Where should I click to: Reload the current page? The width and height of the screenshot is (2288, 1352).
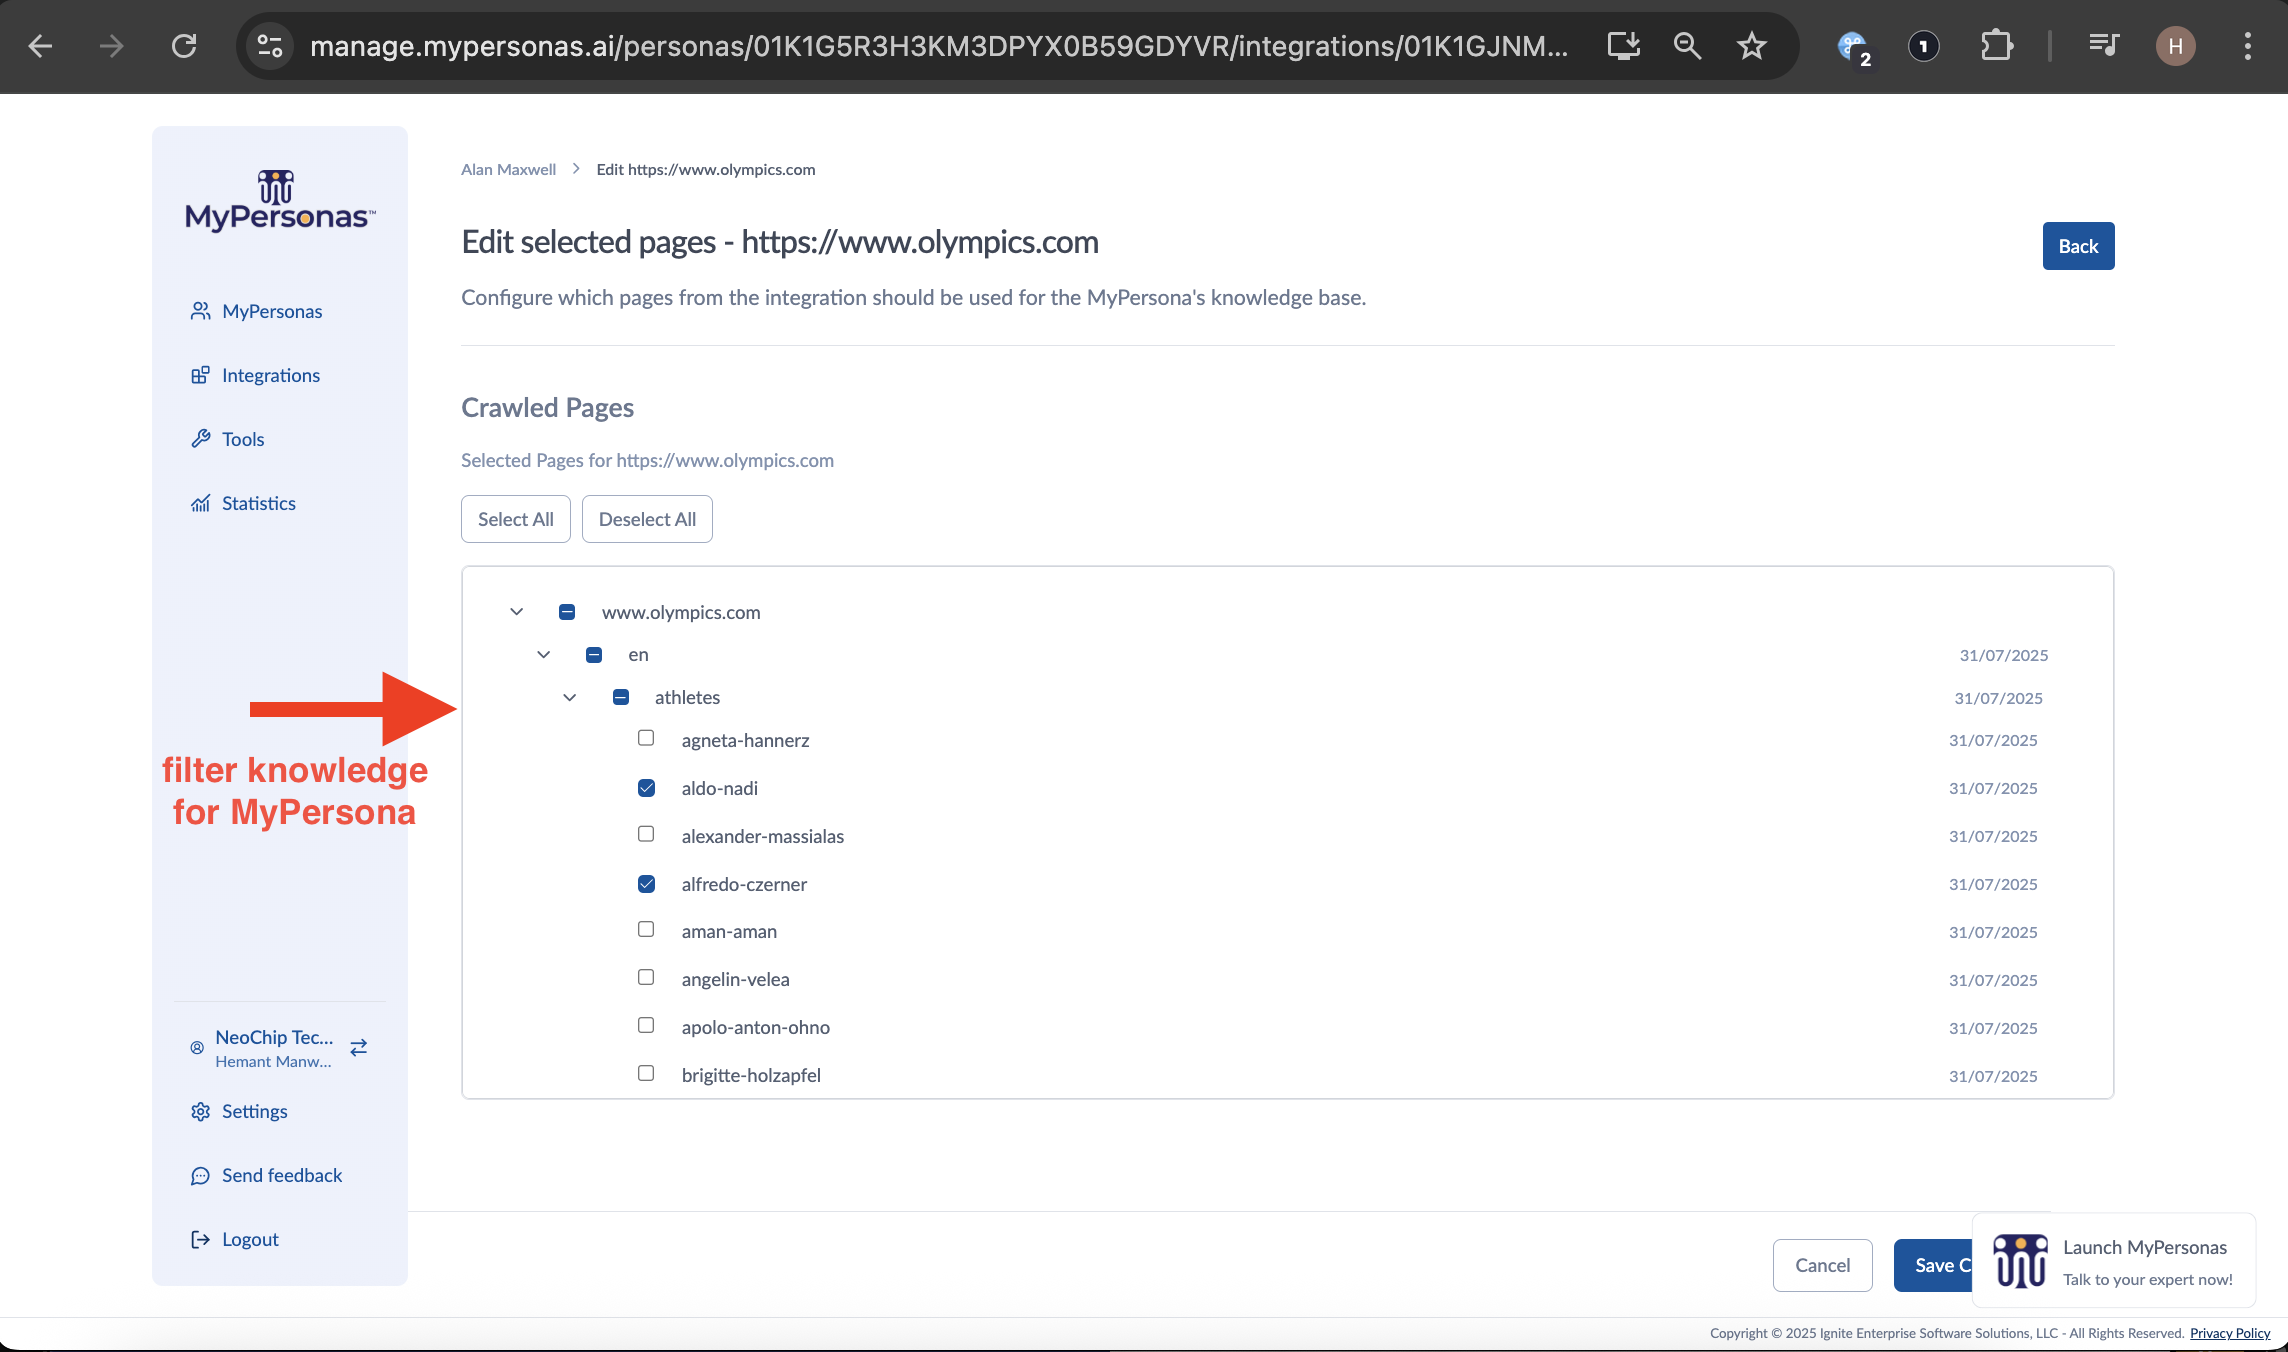pos(184,46)
